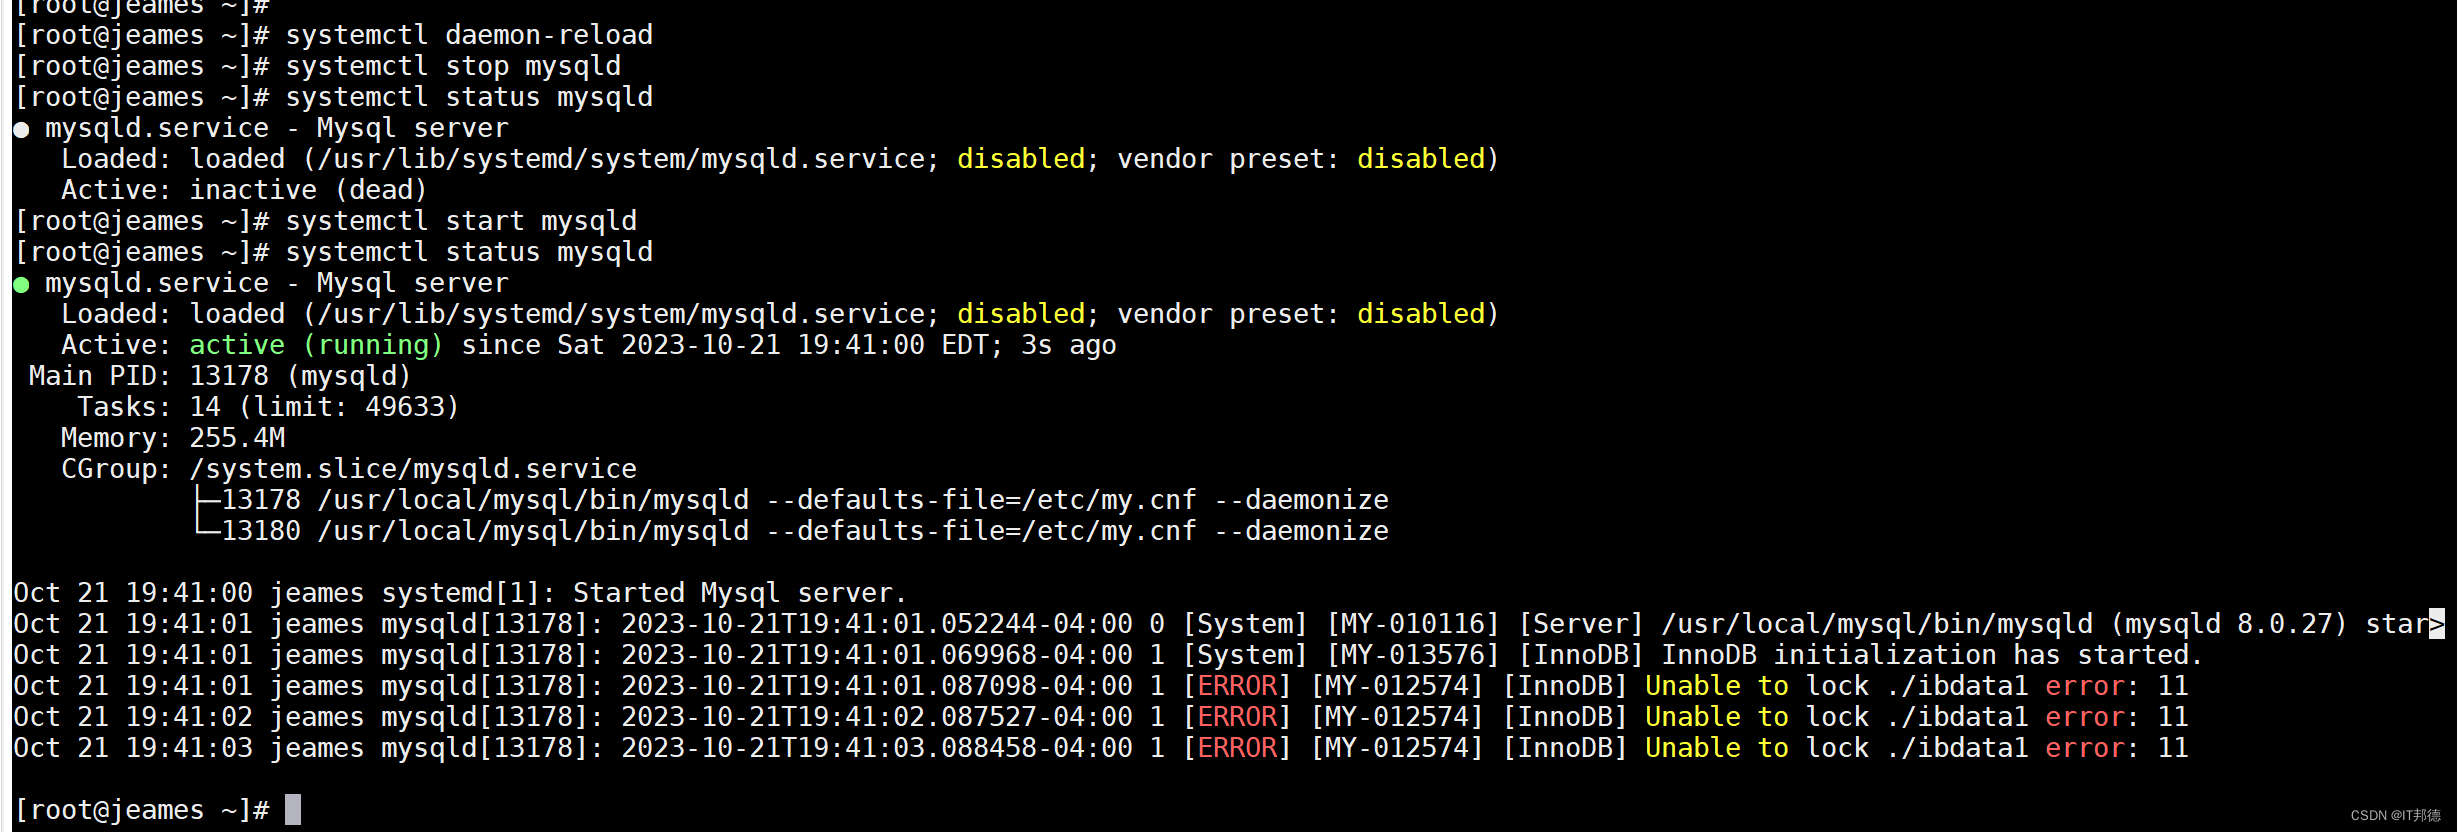Click the line truncation marker after 'star'

[x=2437, y=624]
